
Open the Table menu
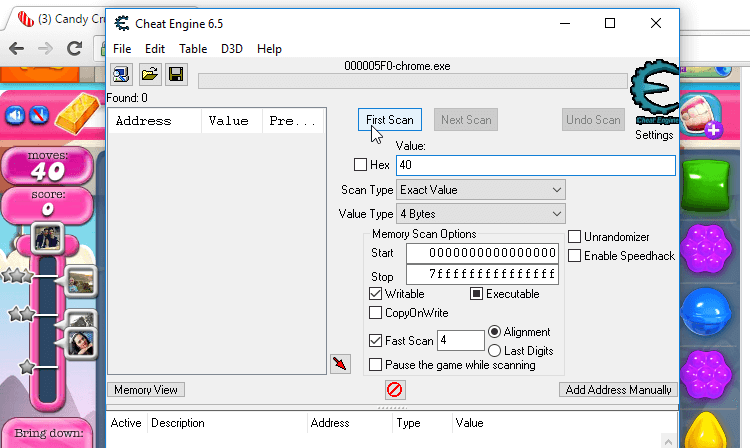point(193,49)
